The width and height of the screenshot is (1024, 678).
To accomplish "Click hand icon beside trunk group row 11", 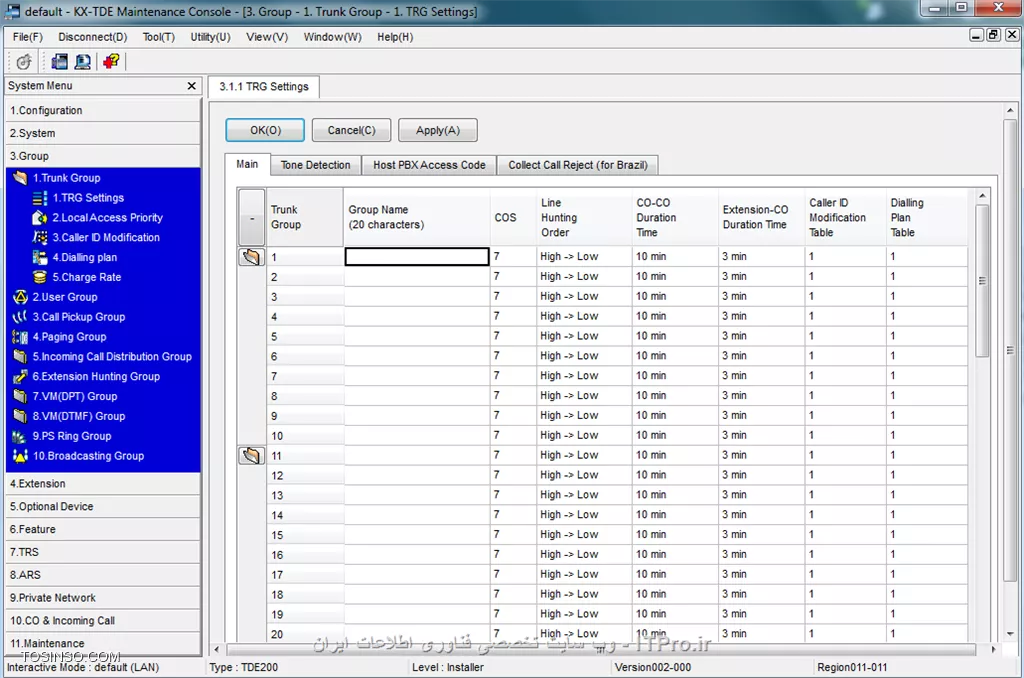I will pyautogui.click(x=251, y=455).
